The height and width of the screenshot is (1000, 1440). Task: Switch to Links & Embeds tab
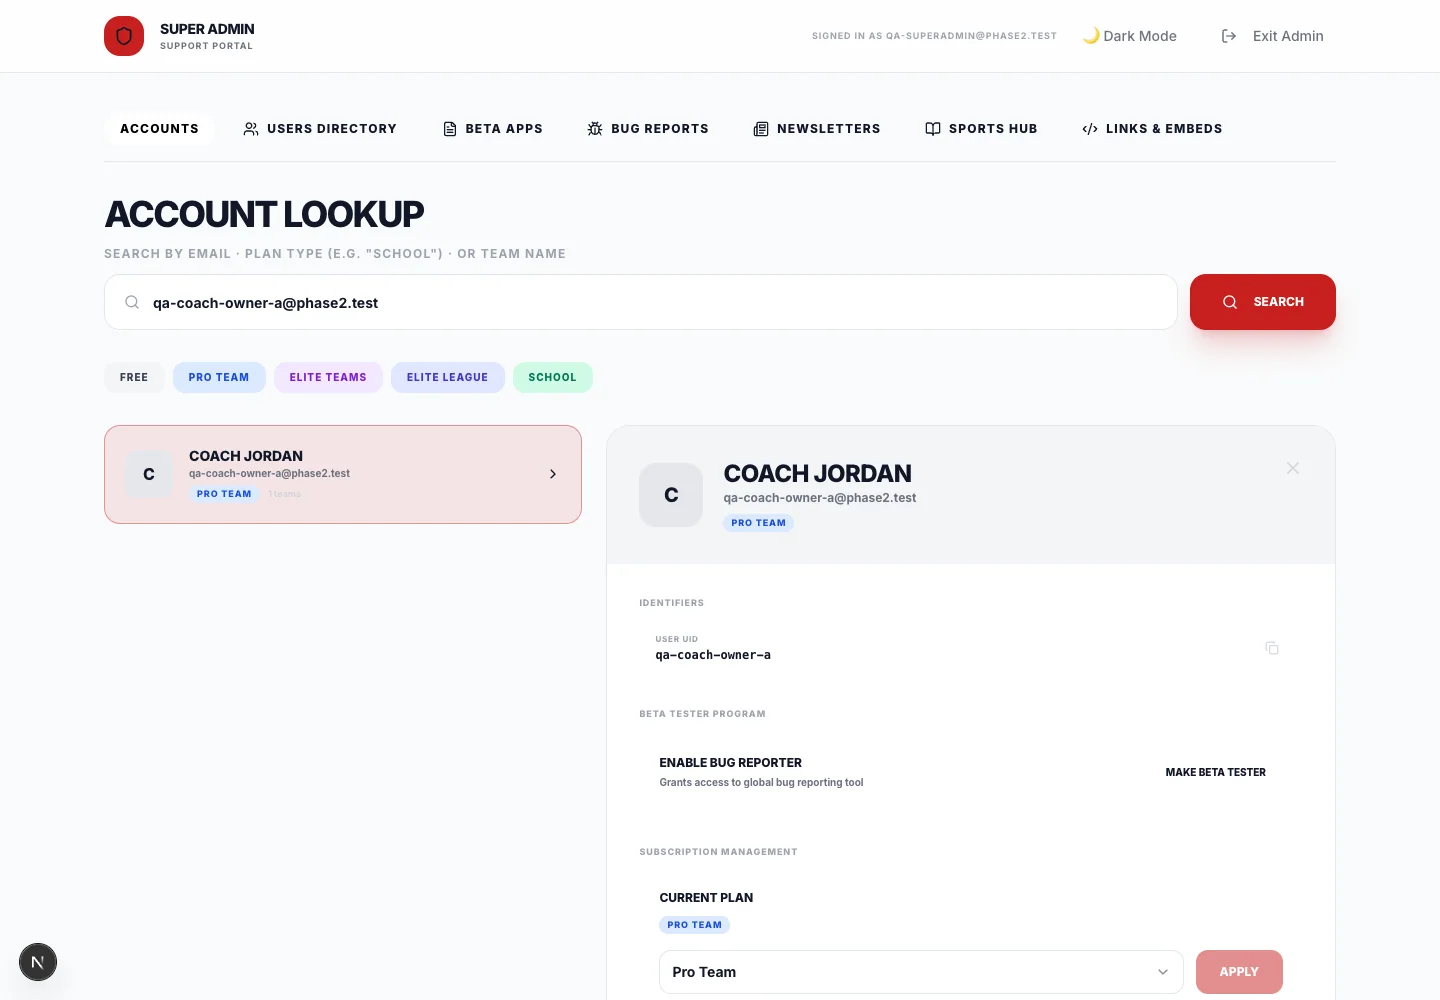point(1152,129)
